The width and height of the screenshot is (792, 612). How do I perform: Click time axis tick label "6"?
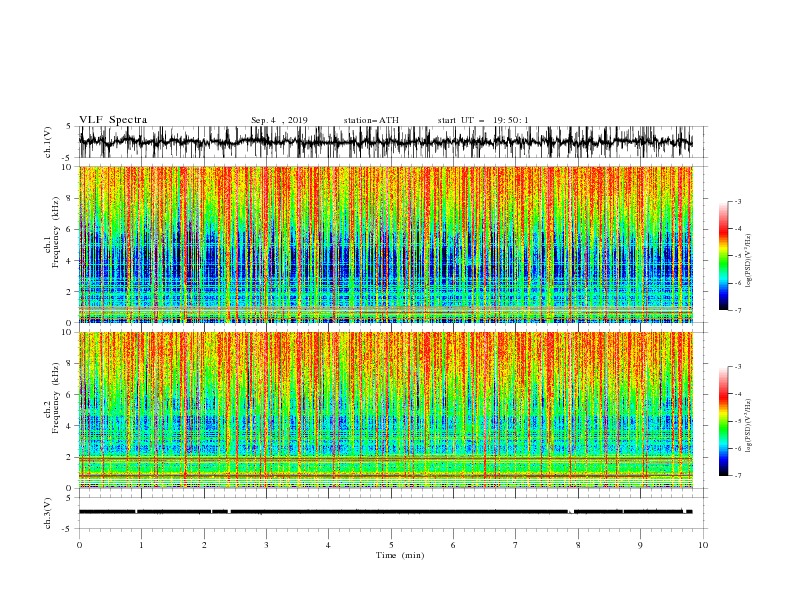pos(453,545)
